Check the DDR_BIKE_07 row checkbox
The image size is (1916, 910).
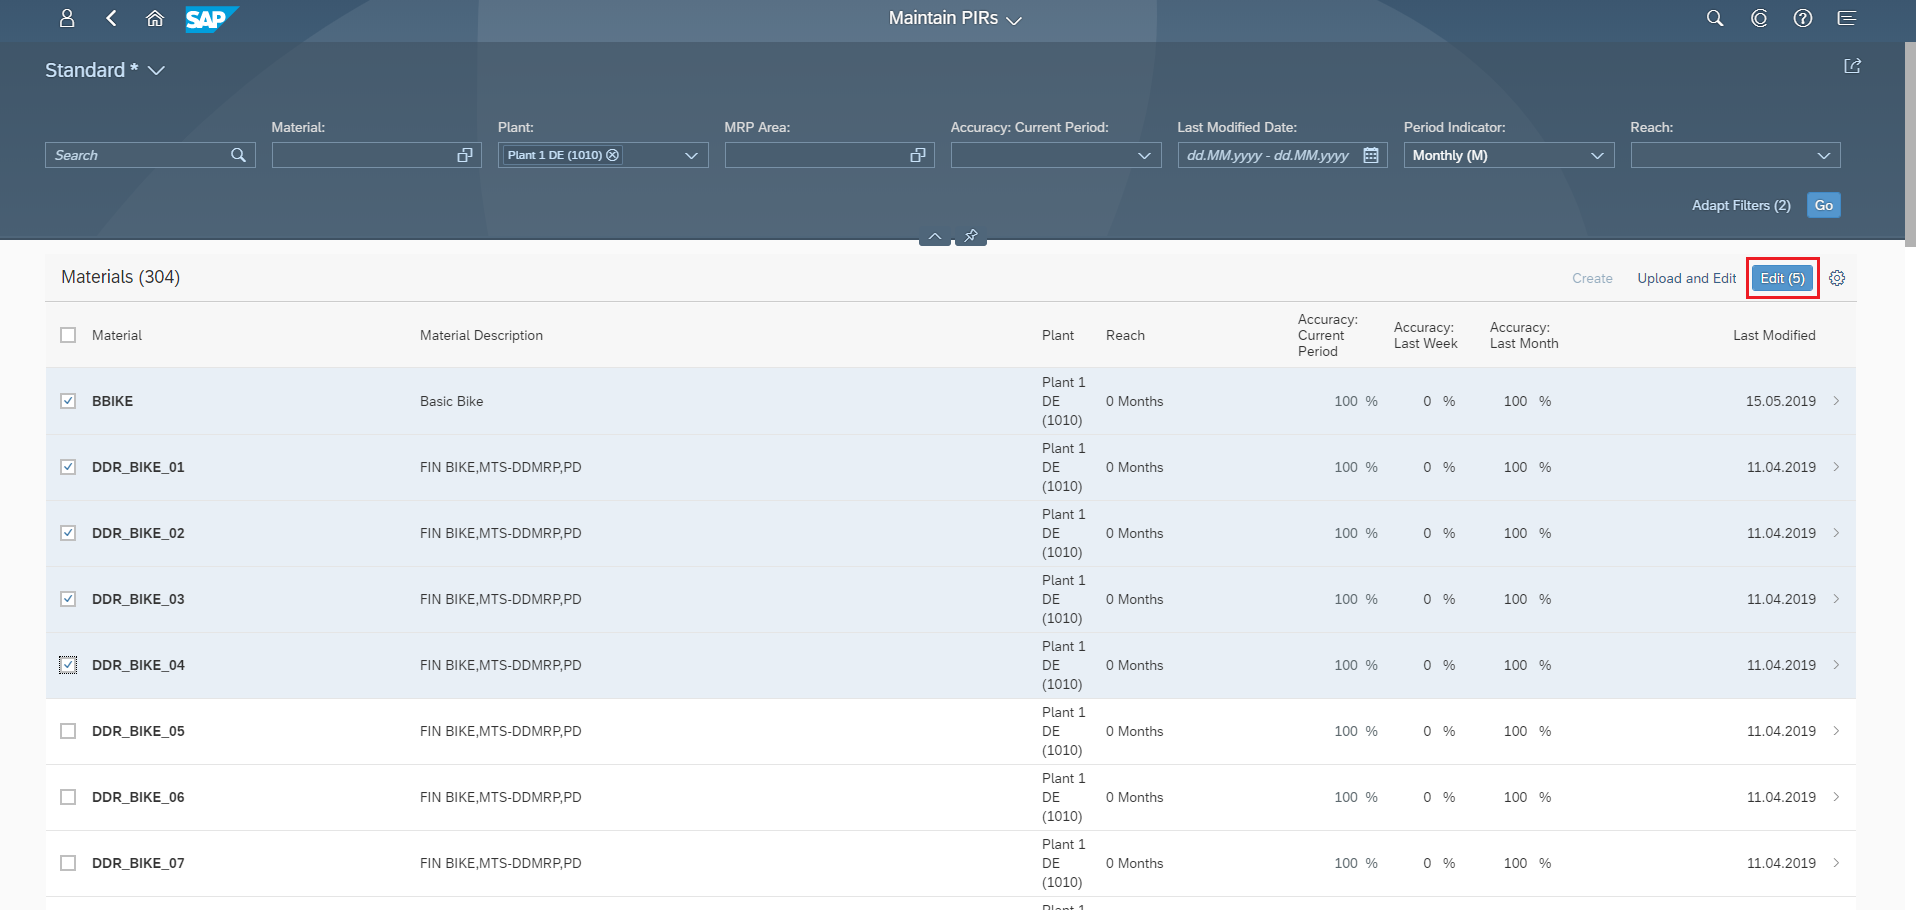click(x=68, y=863)
